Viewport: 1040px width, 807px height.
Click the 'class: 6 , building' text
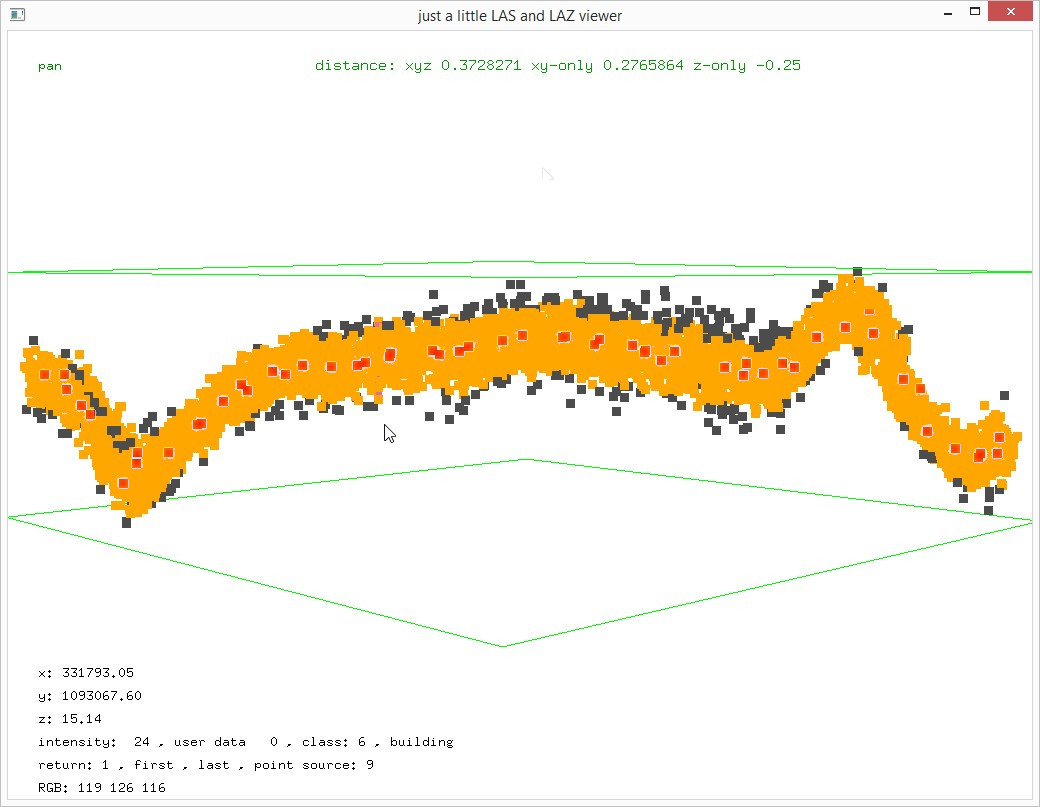pos(377,742)
